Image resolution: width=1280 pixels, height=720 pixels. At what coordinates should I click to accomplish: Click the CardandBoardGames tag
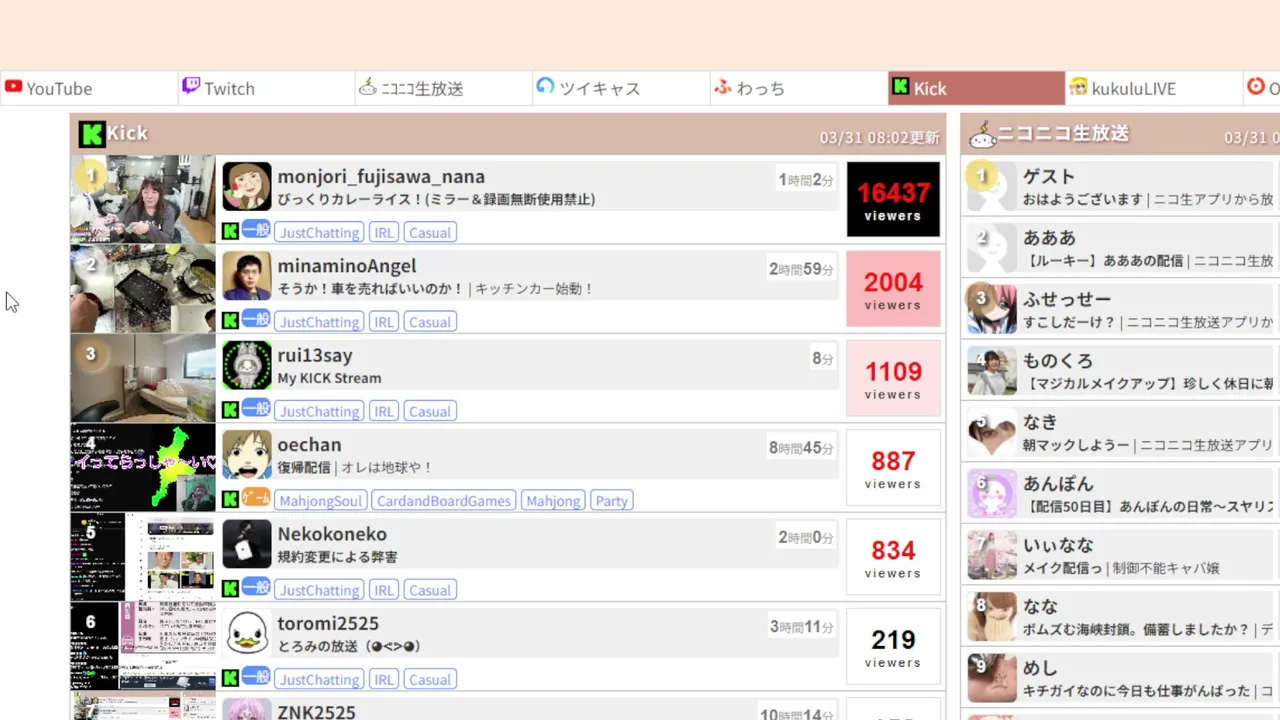(x=444, y=500)
